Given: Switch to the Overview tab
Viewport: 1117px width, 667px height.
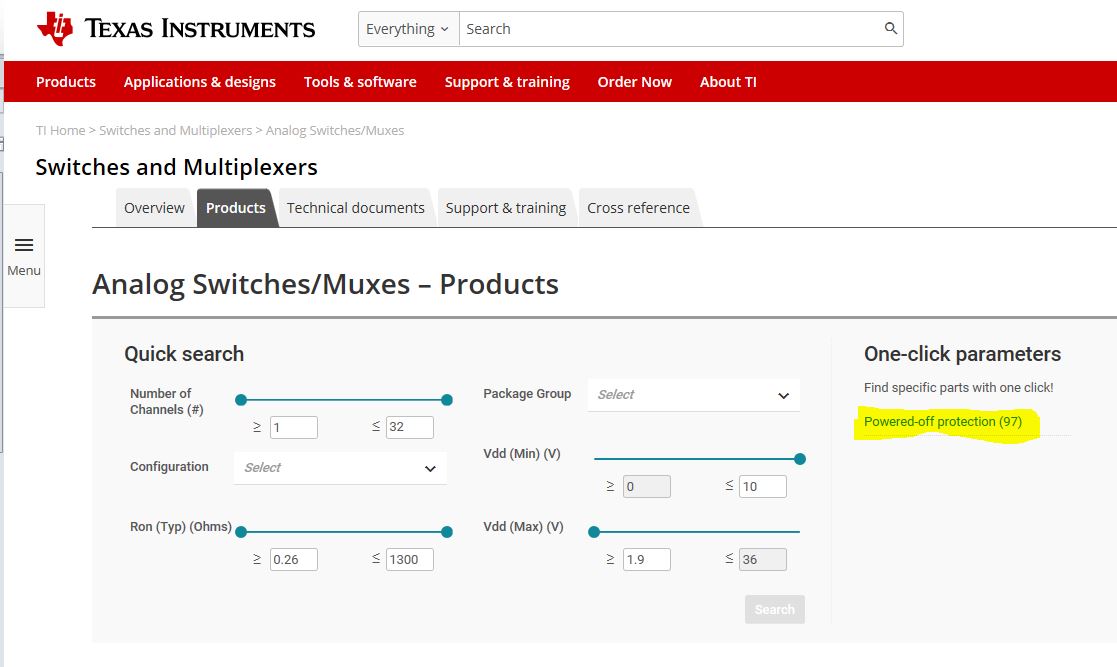Looking at the screenshot, I should pos(154,208).
